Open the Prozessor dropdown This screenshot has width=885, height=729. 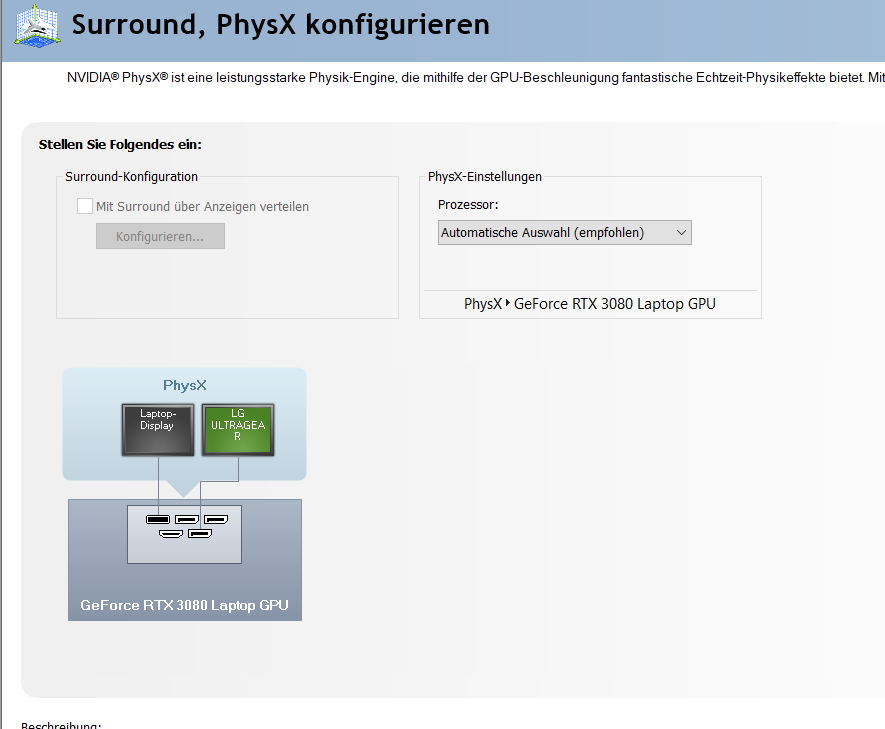[x=564, y=232]
